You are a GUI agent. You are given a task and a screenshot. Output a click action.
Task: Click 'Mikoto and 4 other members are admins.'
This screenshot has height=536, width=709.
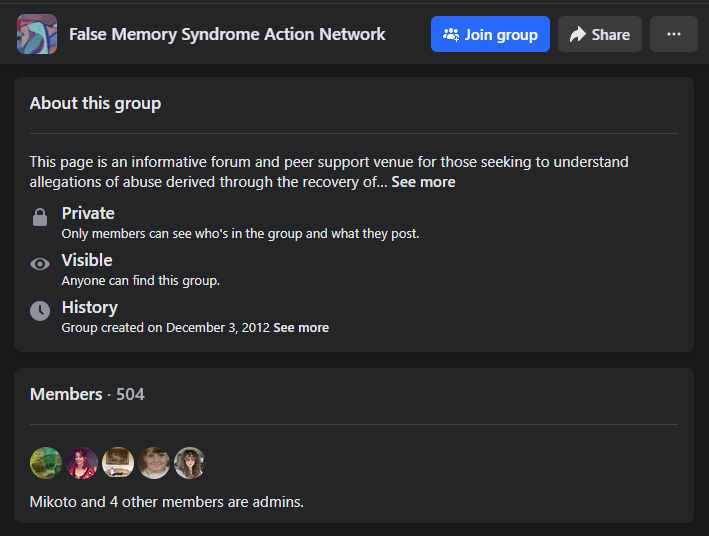tap(166, 502)
